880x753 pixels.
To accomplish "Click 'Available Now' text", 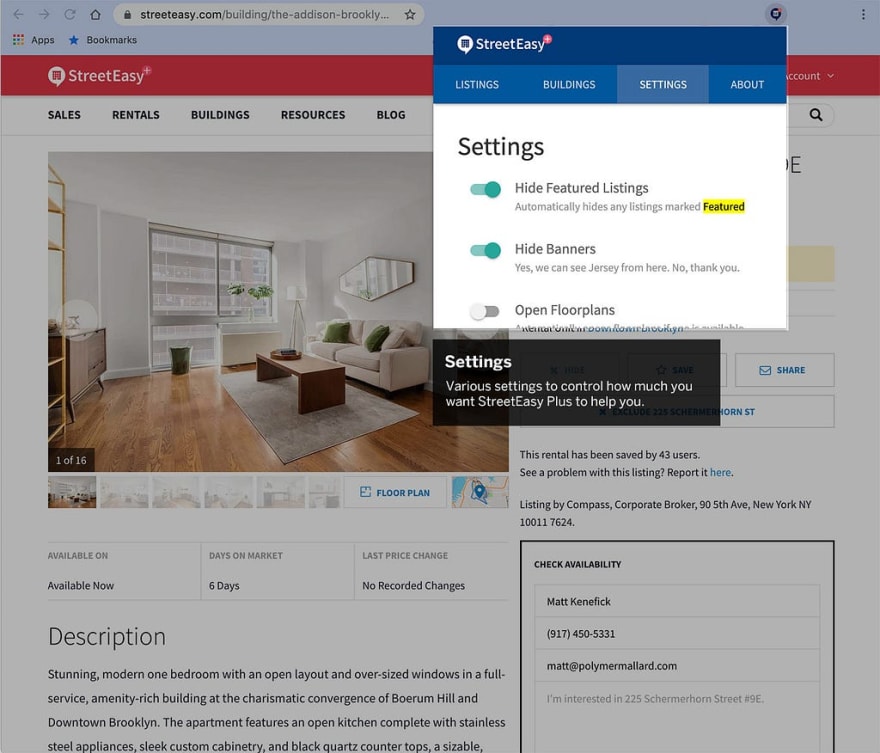I will click(81, 585).
